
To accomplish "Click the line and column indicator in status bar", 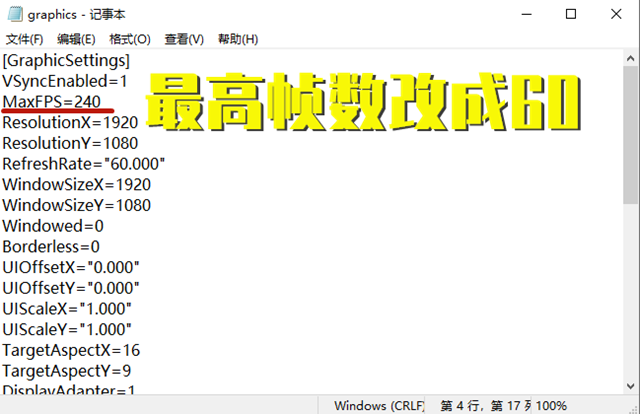I will [x=486, y=405].
